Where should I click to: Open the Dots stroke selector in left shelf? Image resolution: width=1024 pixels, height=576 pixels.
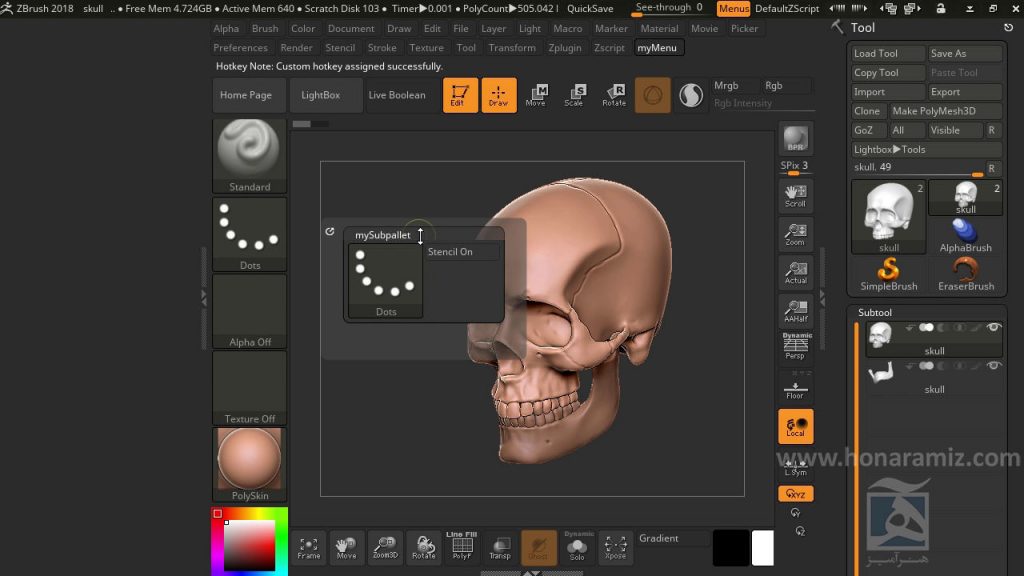point(249,234)
